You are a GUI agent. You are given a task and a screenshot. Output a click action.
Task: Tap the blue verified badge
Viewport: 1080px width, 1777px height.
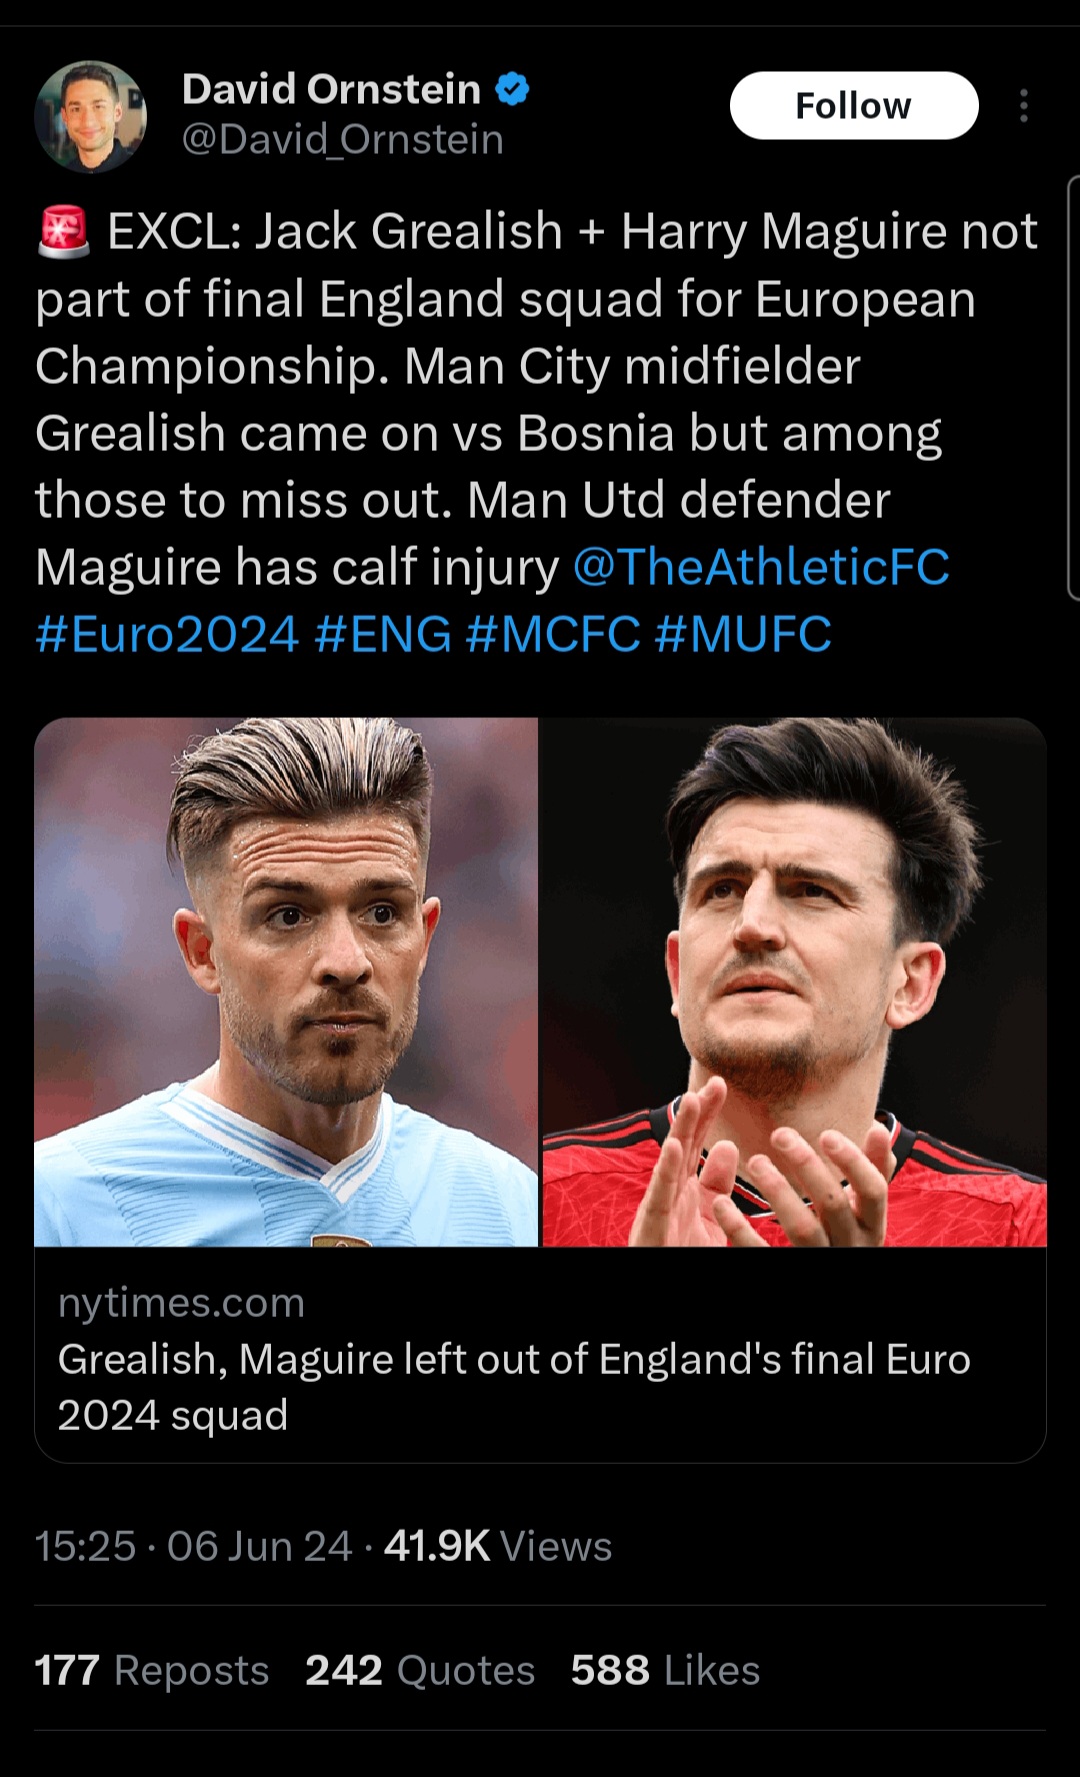tap(512, 89)
